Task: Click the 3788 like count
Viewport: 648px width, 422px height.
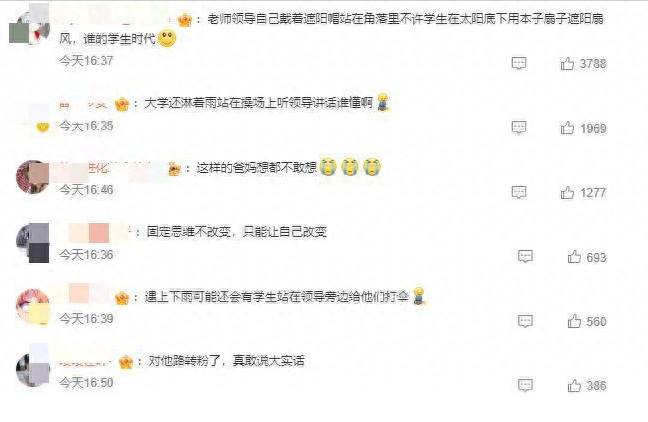Action: pos(593,64)
